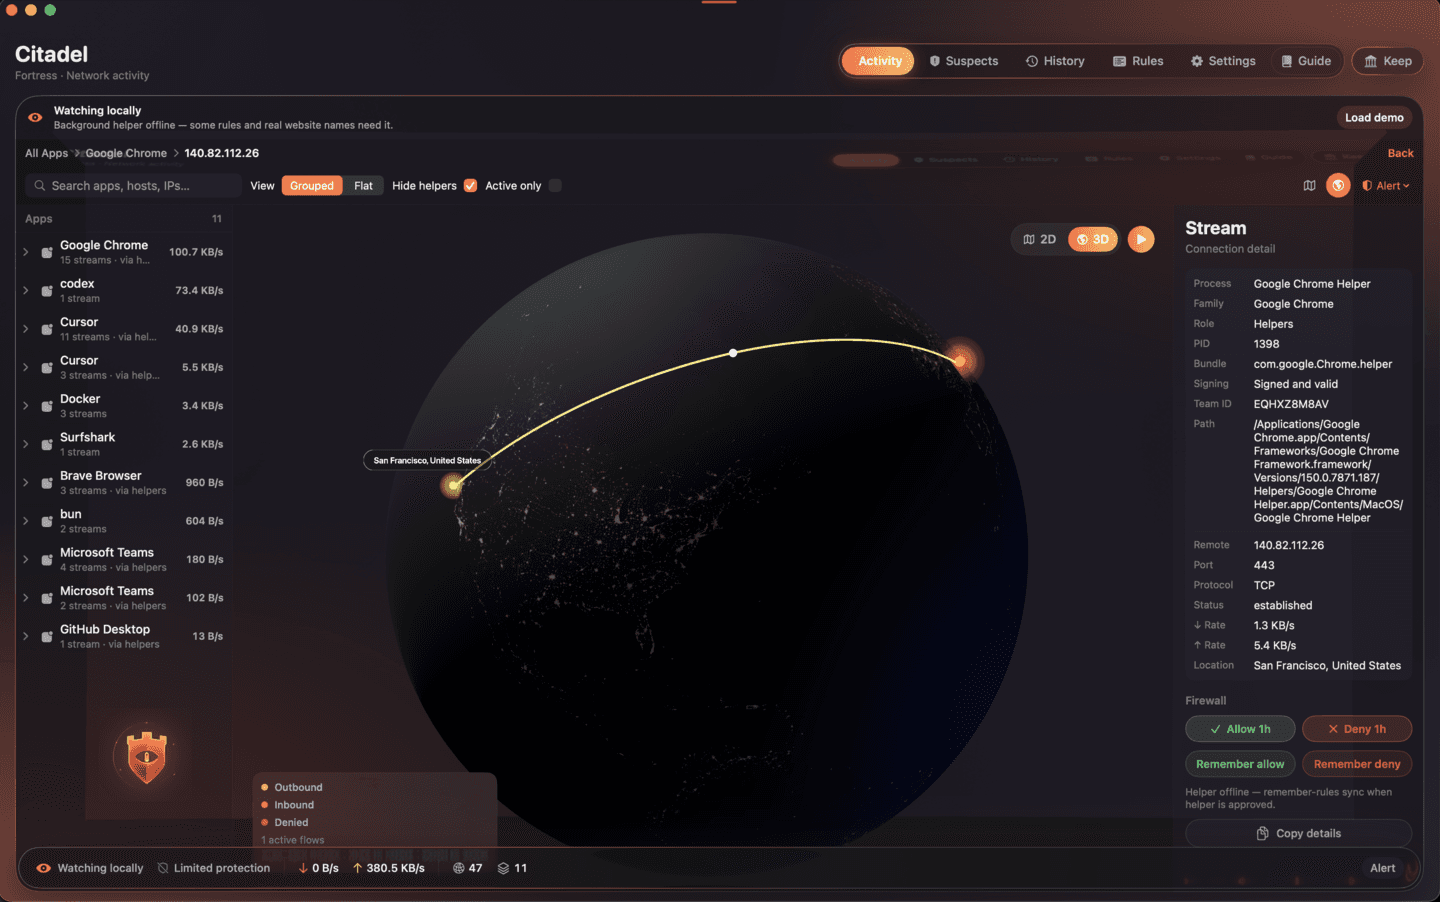Click the upload arrow beside 380.5 KB/s
This screenshot has height=902, width=1440.
(x=357, y=868)
